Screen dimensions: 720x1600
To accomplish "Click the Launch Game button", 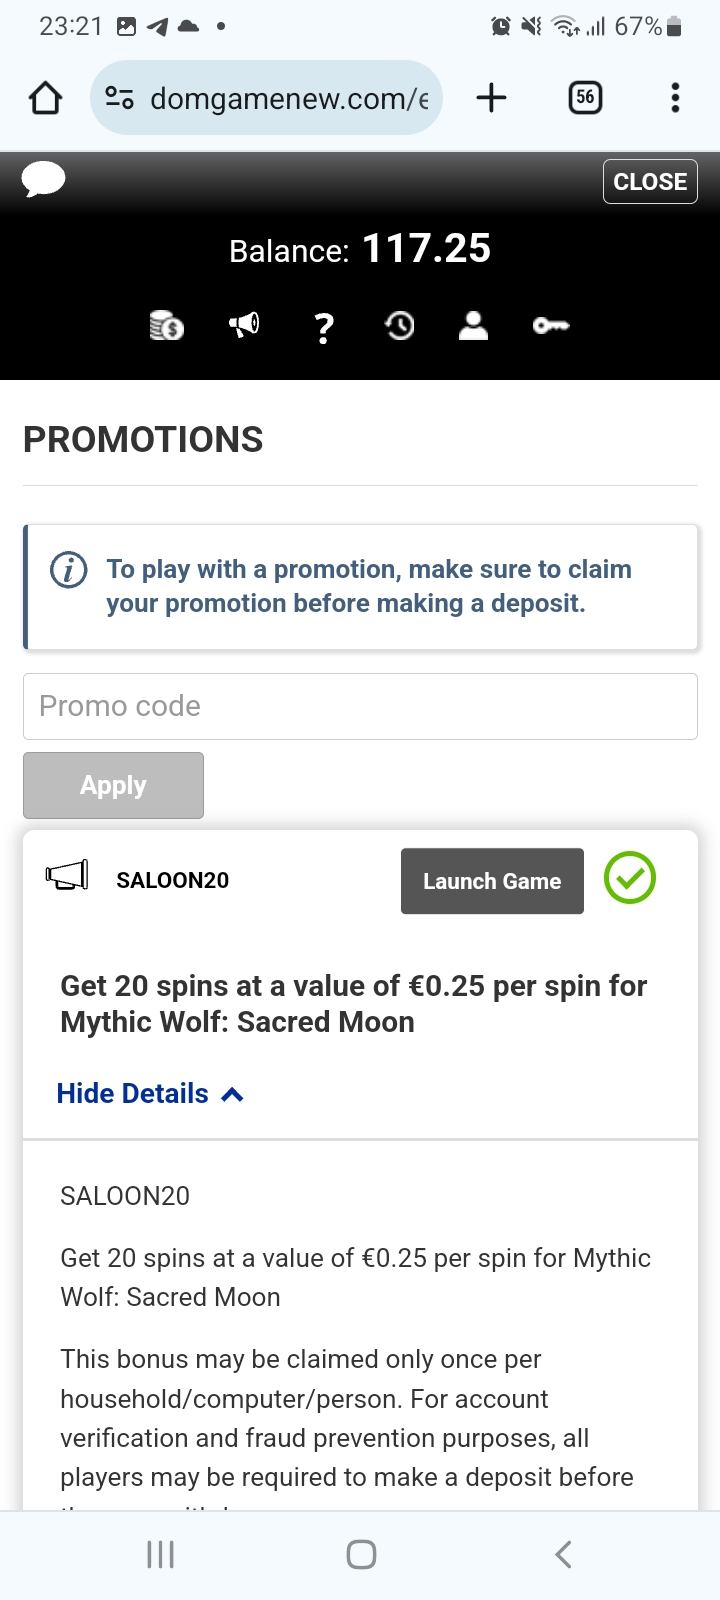I will 492,881.
